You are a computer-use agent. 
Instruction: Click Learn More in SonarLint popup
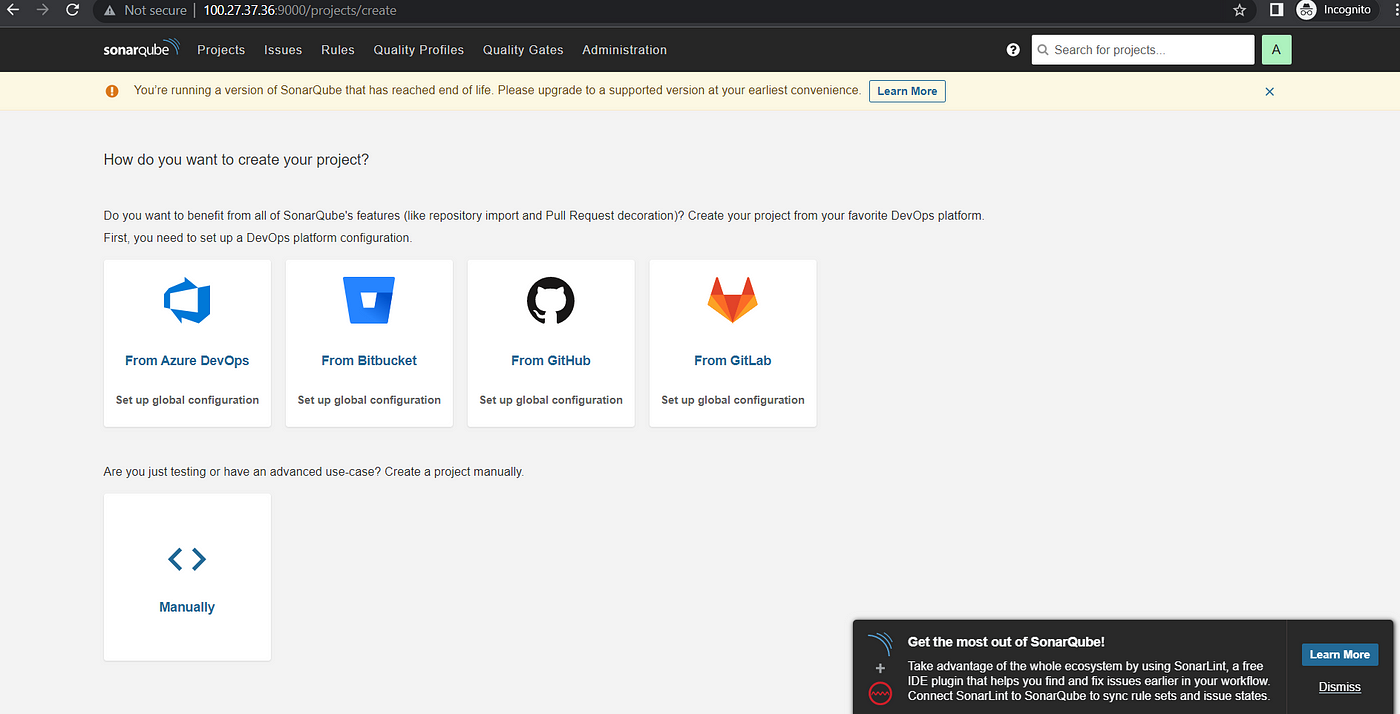click(1340, 655)
